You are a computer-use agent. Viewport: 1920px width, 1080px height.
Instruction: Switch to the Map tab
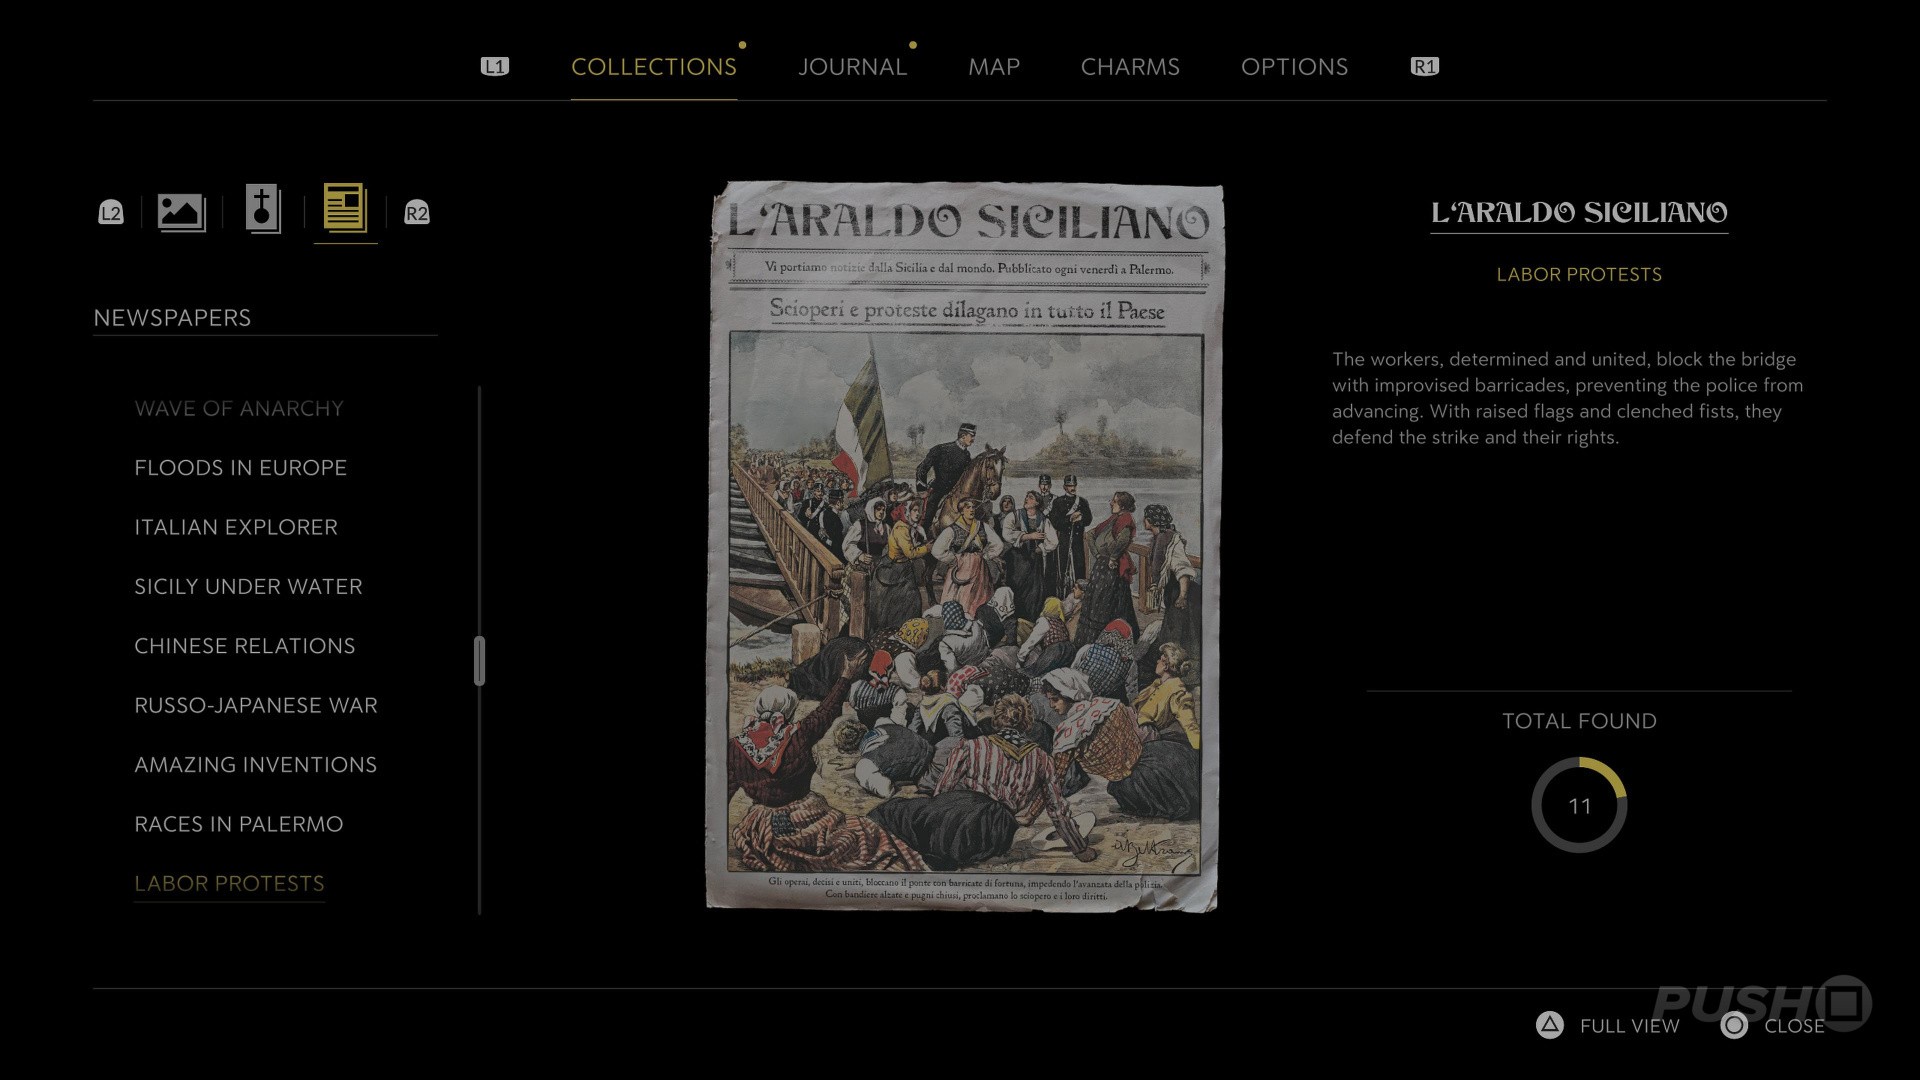click(993, 67)
